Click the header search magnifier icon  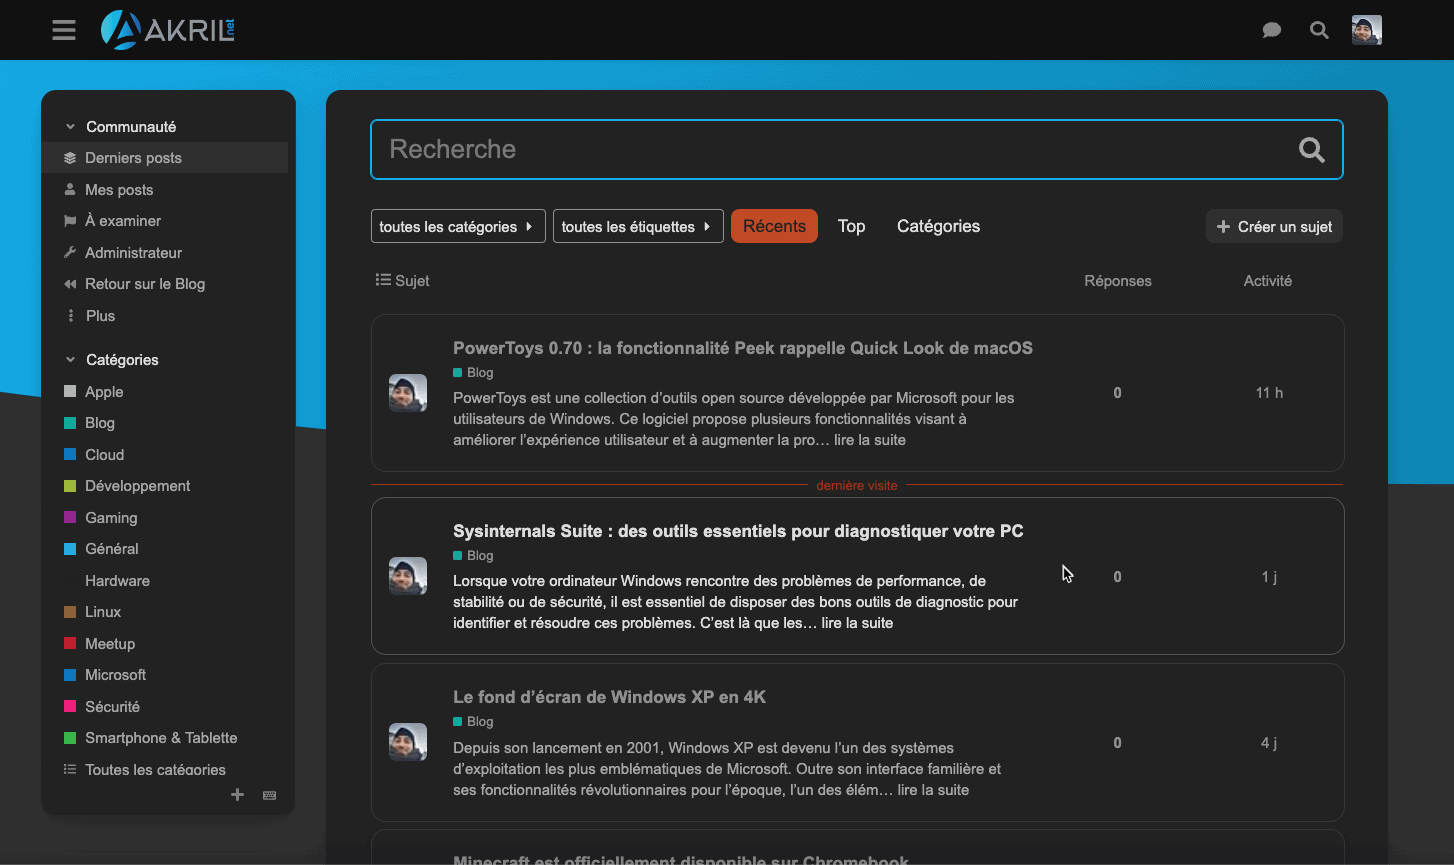click(x=1319, y=31)
